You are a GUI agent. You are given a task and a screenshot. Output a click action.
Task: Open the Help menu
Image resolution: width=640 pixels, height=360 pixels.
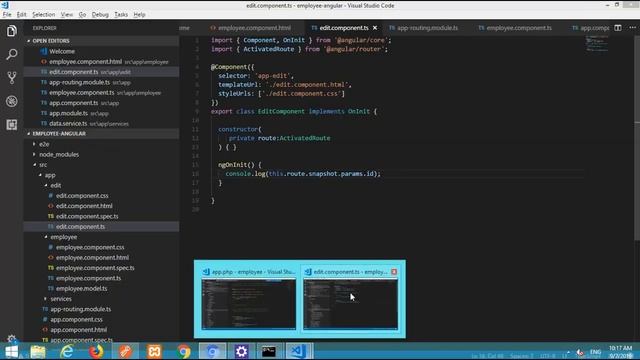coord(139,14)
